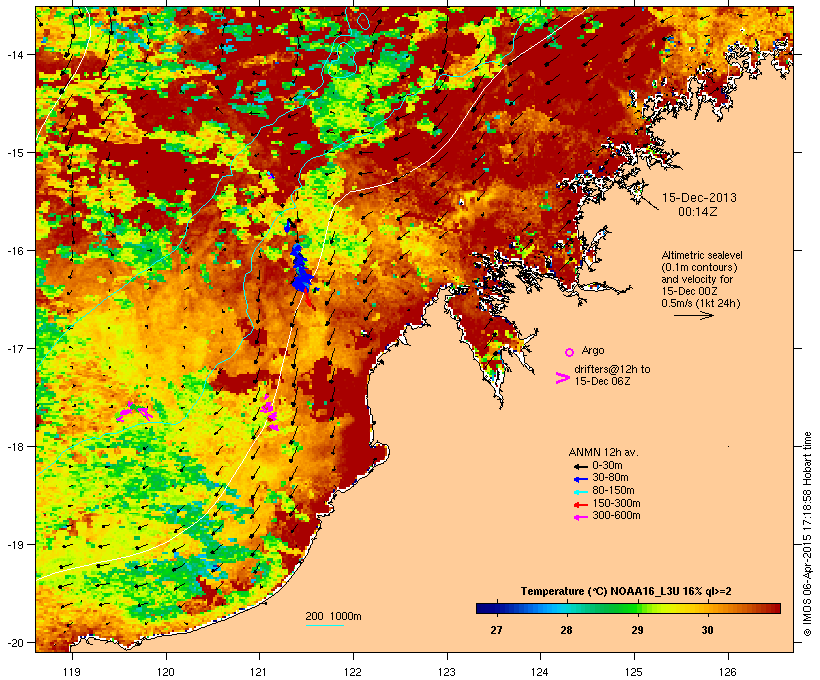Click the 30-80m depth label
The image size is (820, 680).
pyautogui.click(x=610, y=478)
